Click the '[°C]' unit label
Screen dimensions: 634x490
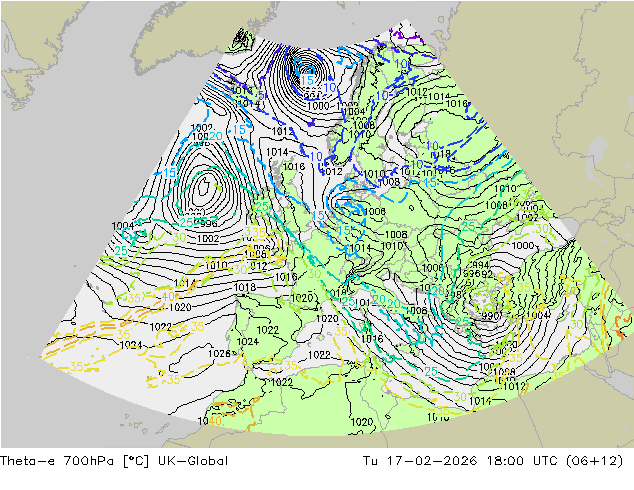pyautogui.click(x=136, y=460)
